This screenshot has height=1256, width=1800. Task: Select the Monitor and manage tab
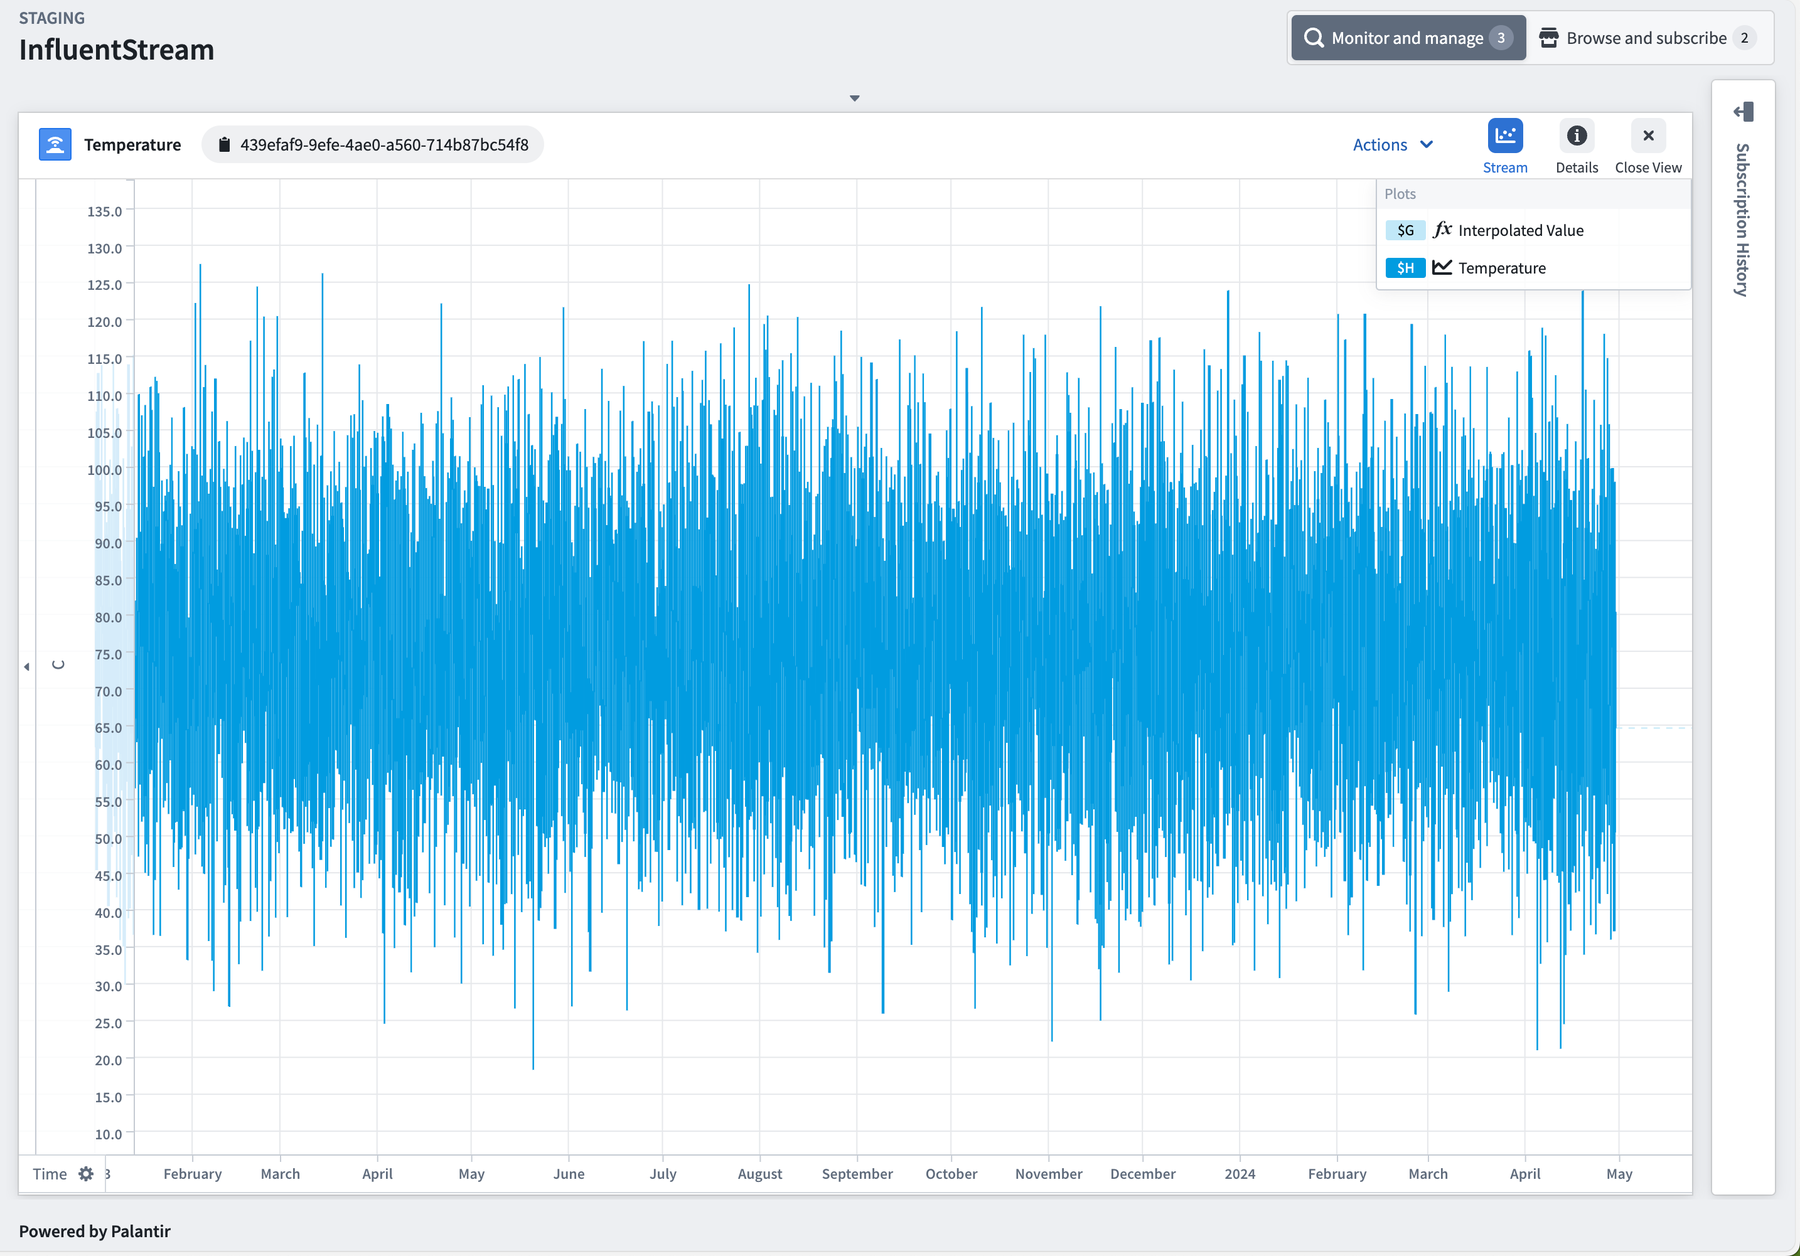click(x=1406, y=37)
